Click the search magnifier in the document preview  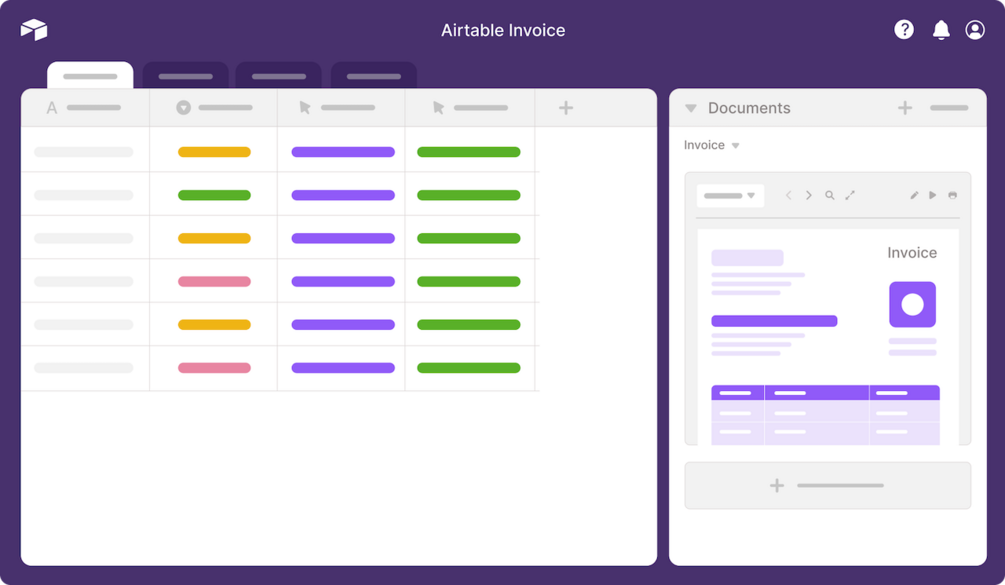click(830, 195)
